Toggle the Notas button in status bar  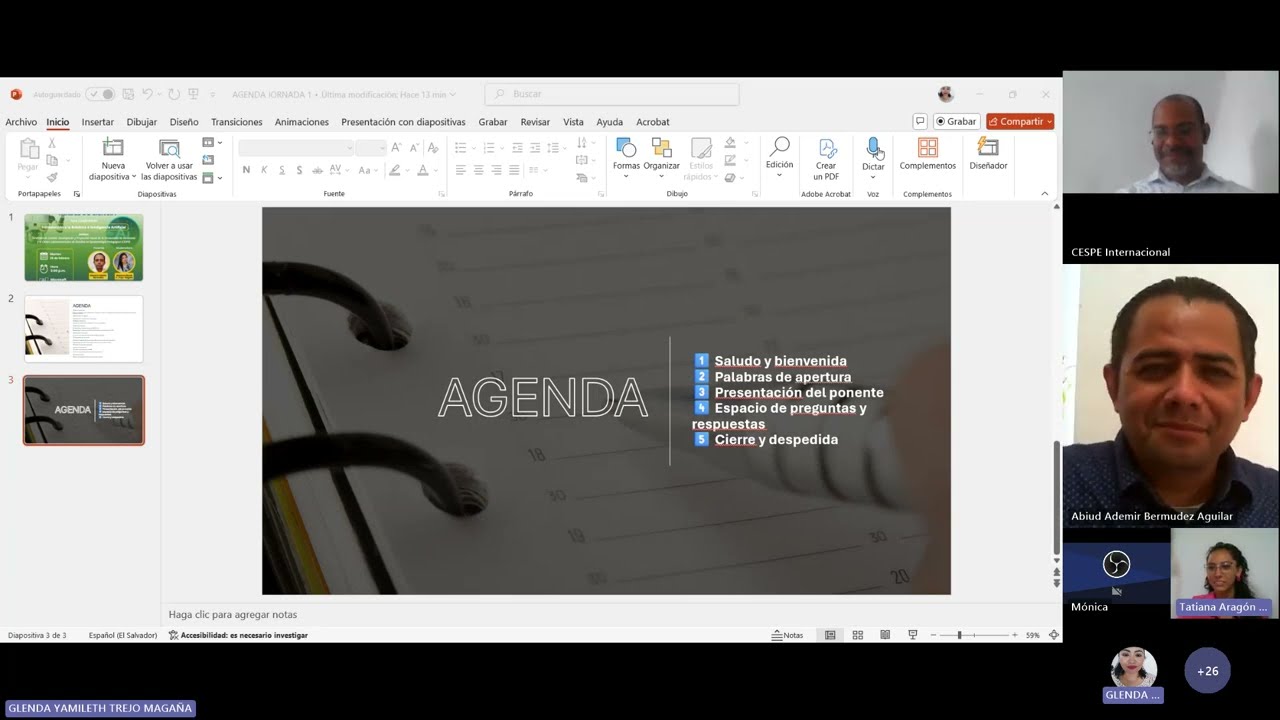pyautogui.click(x=787, y=635)
